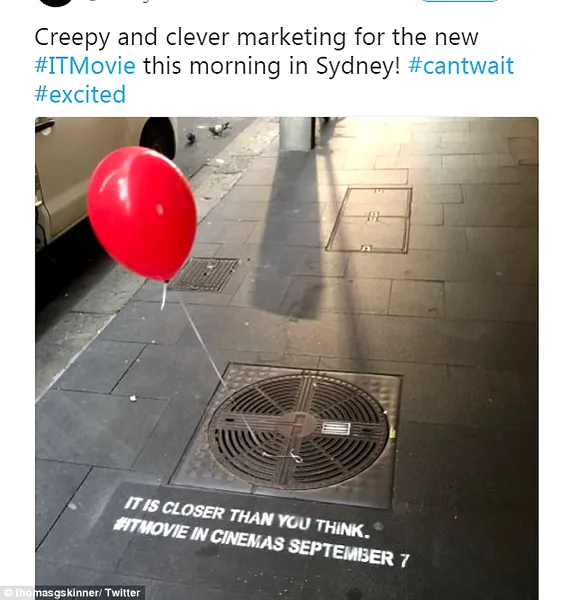Viewport: 571px width, 600px height.
Task: Click the "IT IS CLOSER THAN YOU THINK" stencil
Action: [x=247, y=517]
